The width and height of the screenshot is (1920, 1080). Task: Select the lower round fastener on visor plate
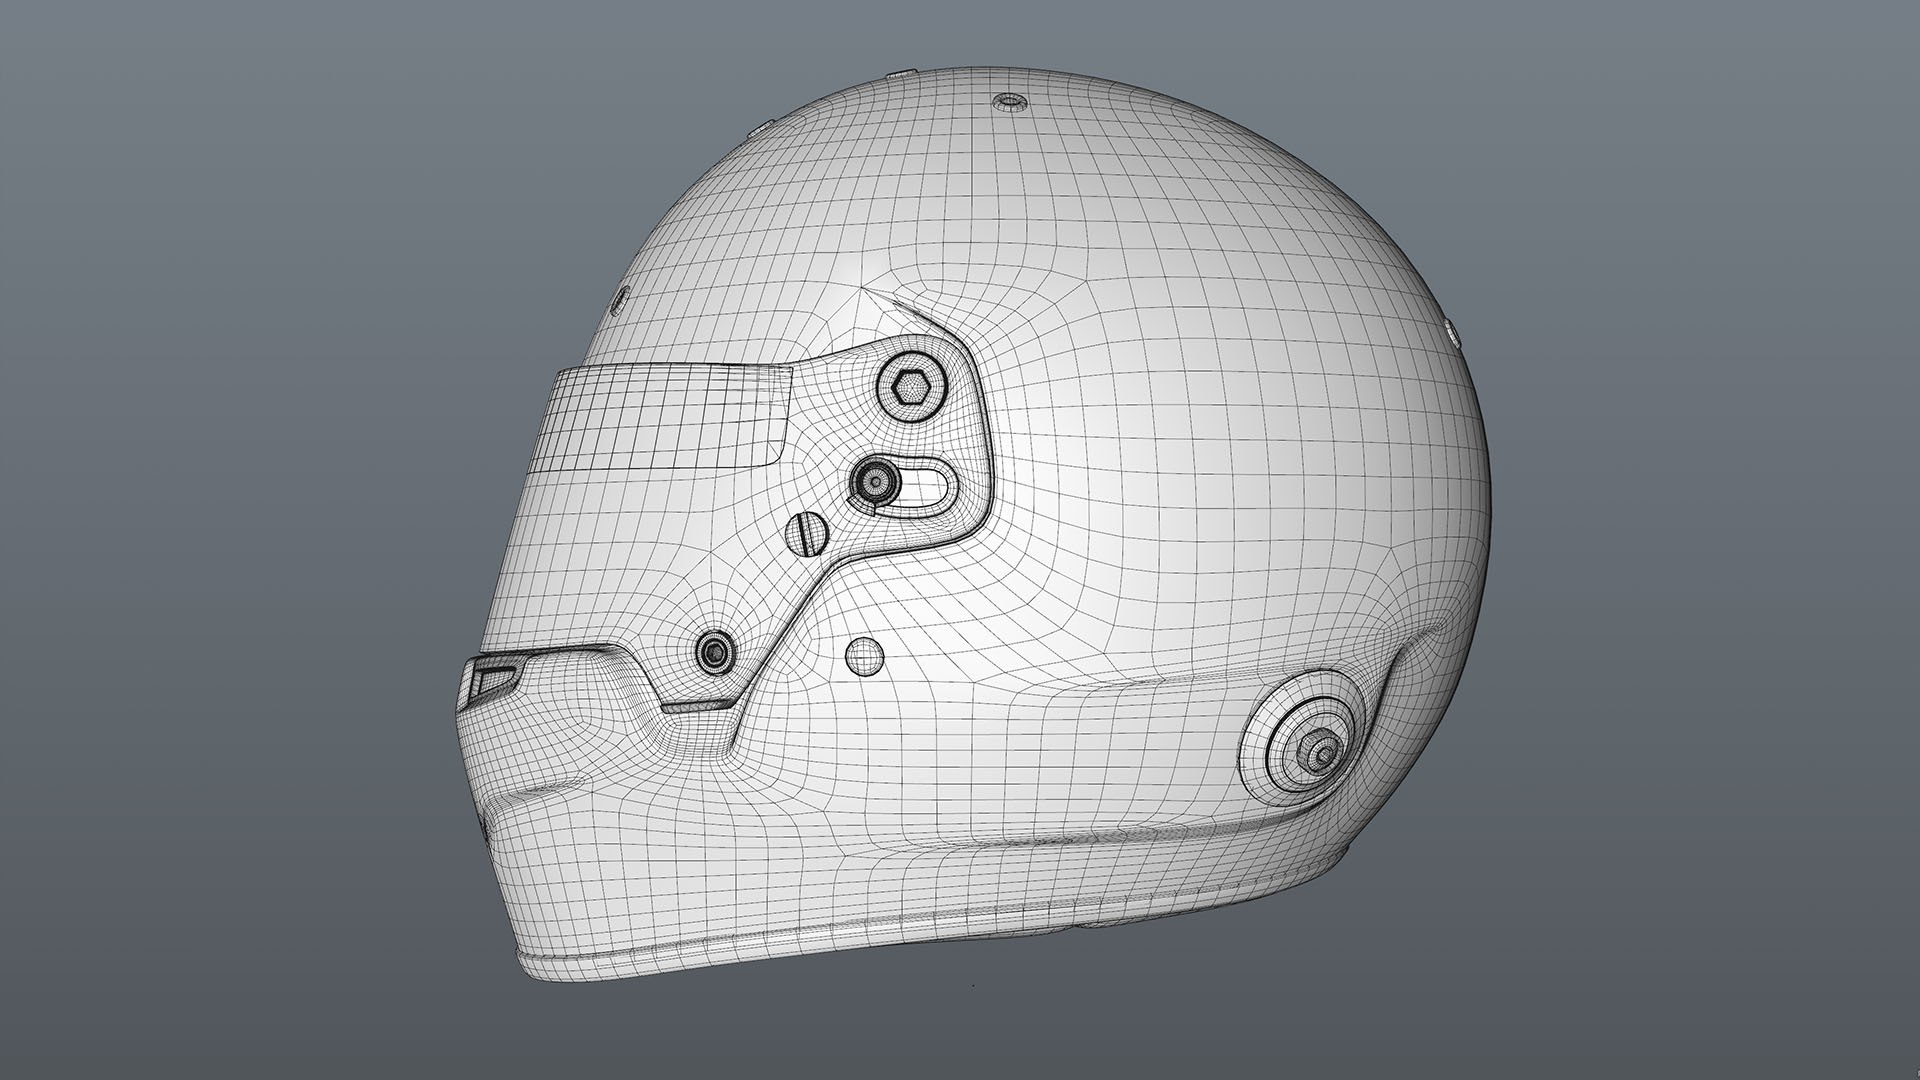(716, 651)
